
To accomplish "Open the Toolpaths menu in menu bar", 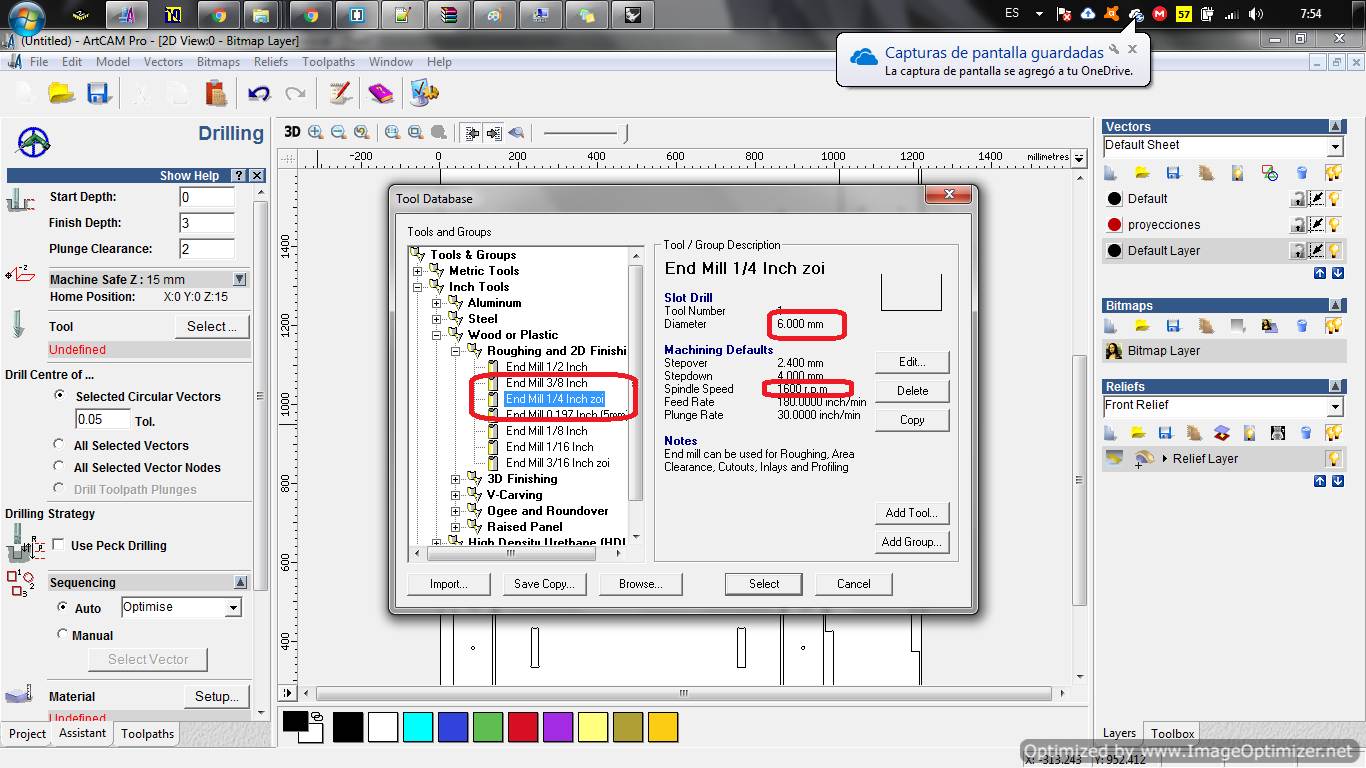I will coord(329,61).
